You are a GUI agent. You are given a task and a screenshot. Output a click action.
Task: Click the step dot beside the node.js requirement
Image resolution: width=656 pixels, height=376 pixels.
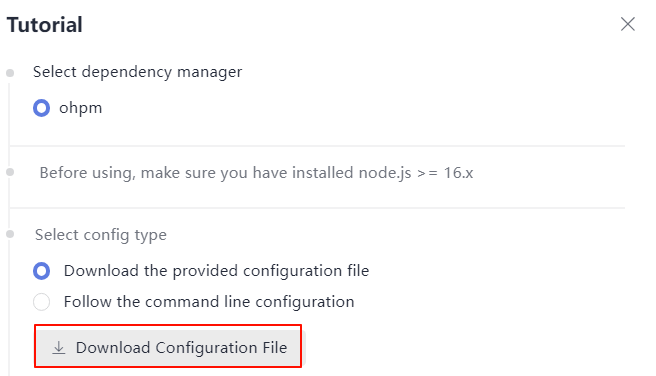click(x=10, y=172)
